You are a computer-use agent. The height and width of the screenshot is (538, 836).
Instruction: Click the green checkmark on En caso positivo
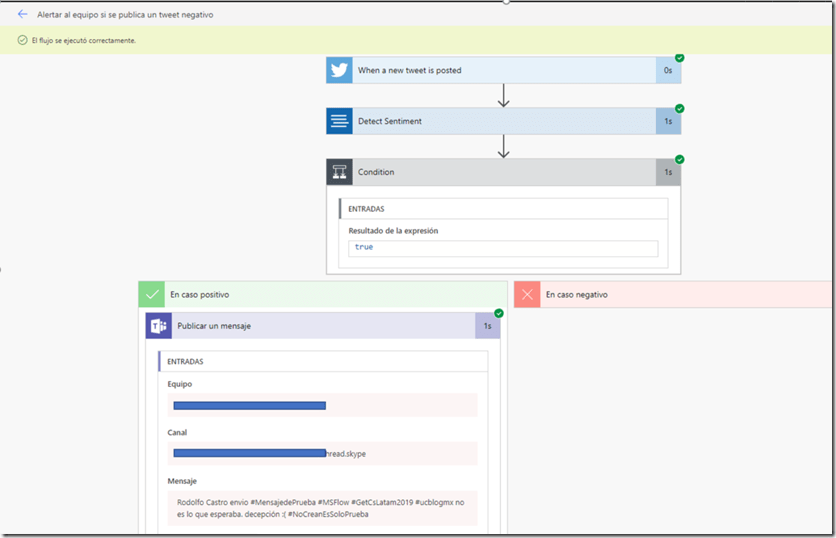pos(151,295)
